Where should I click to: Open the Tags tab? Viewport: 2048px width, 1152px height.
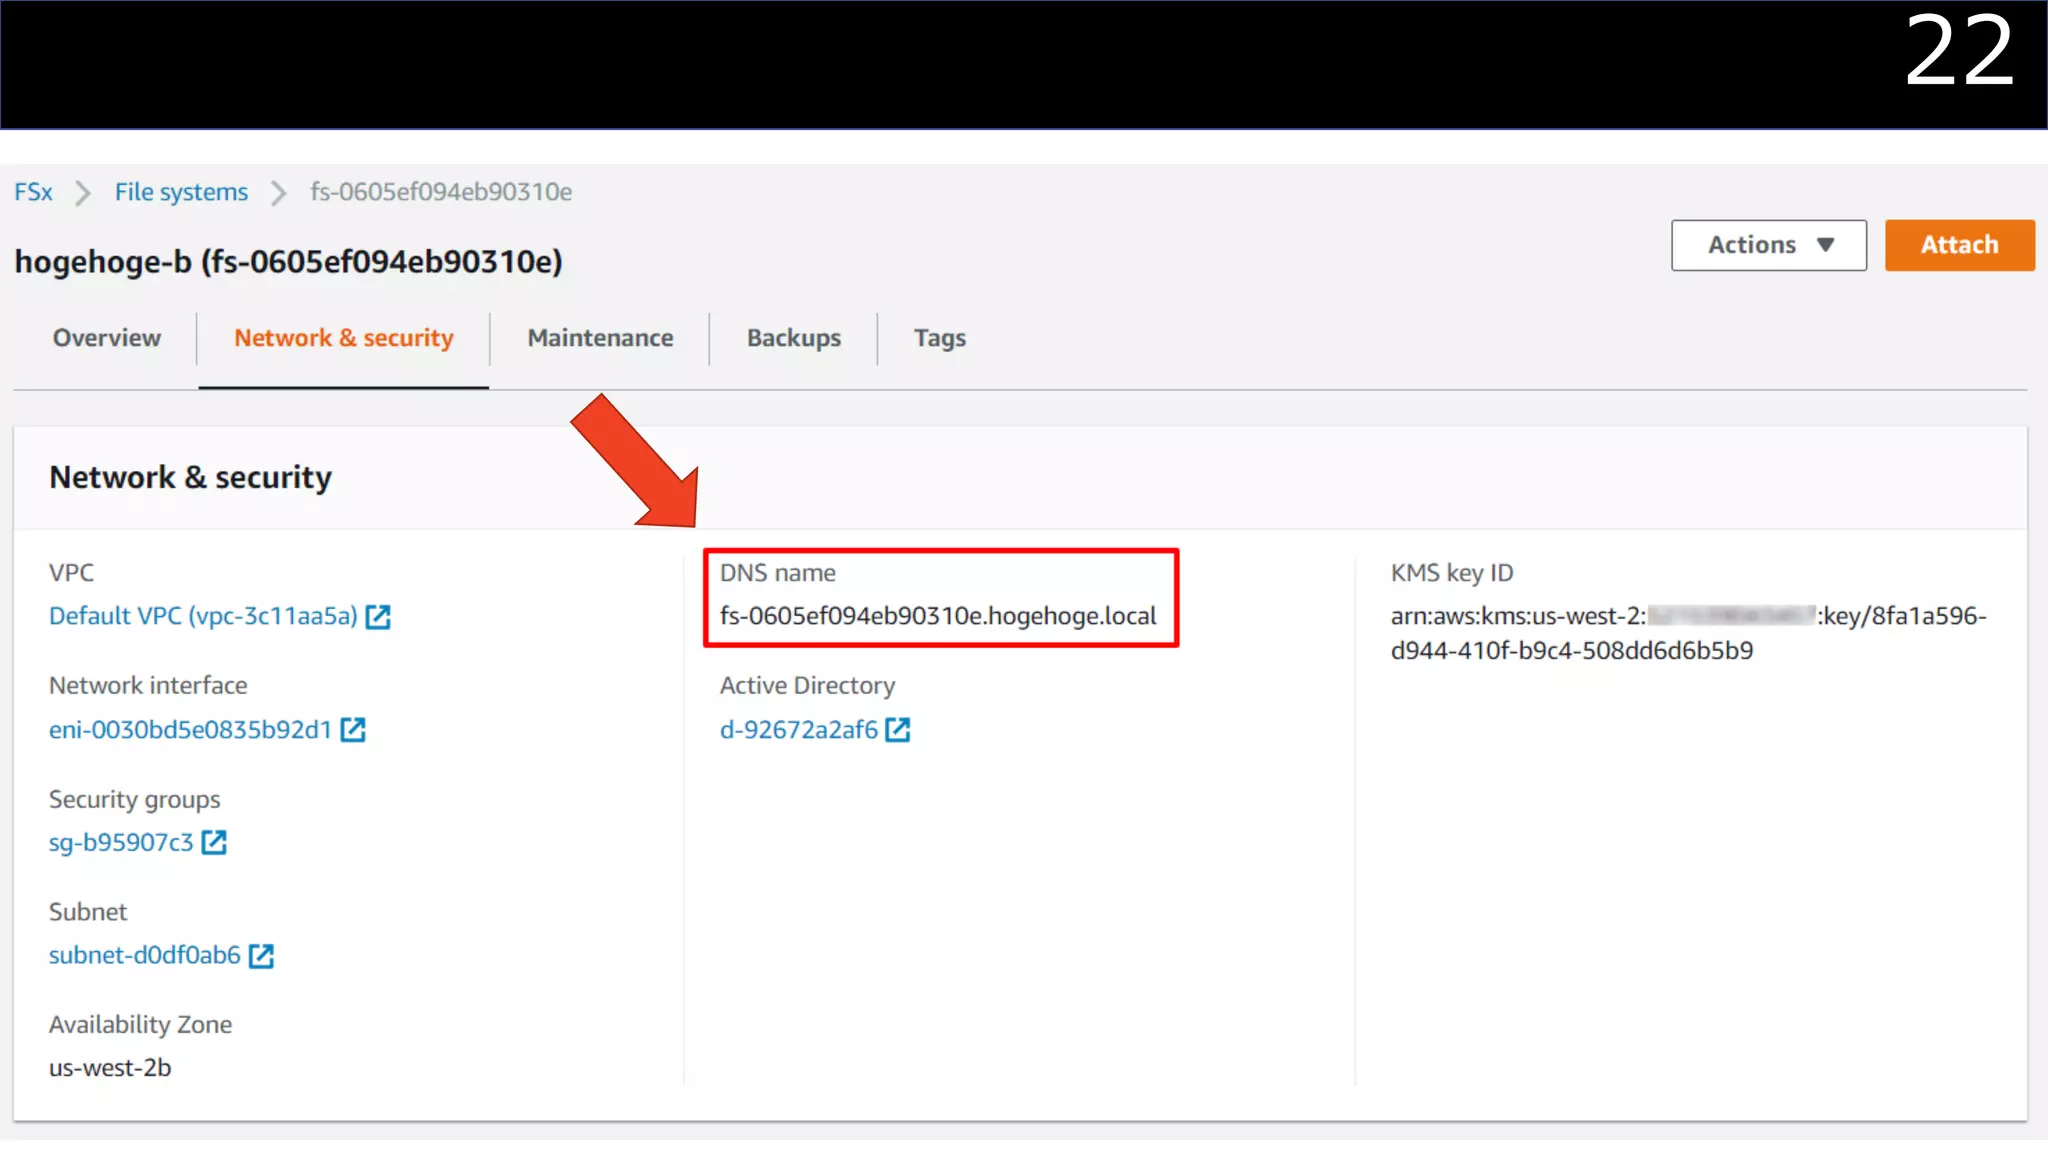coord(939,338)
